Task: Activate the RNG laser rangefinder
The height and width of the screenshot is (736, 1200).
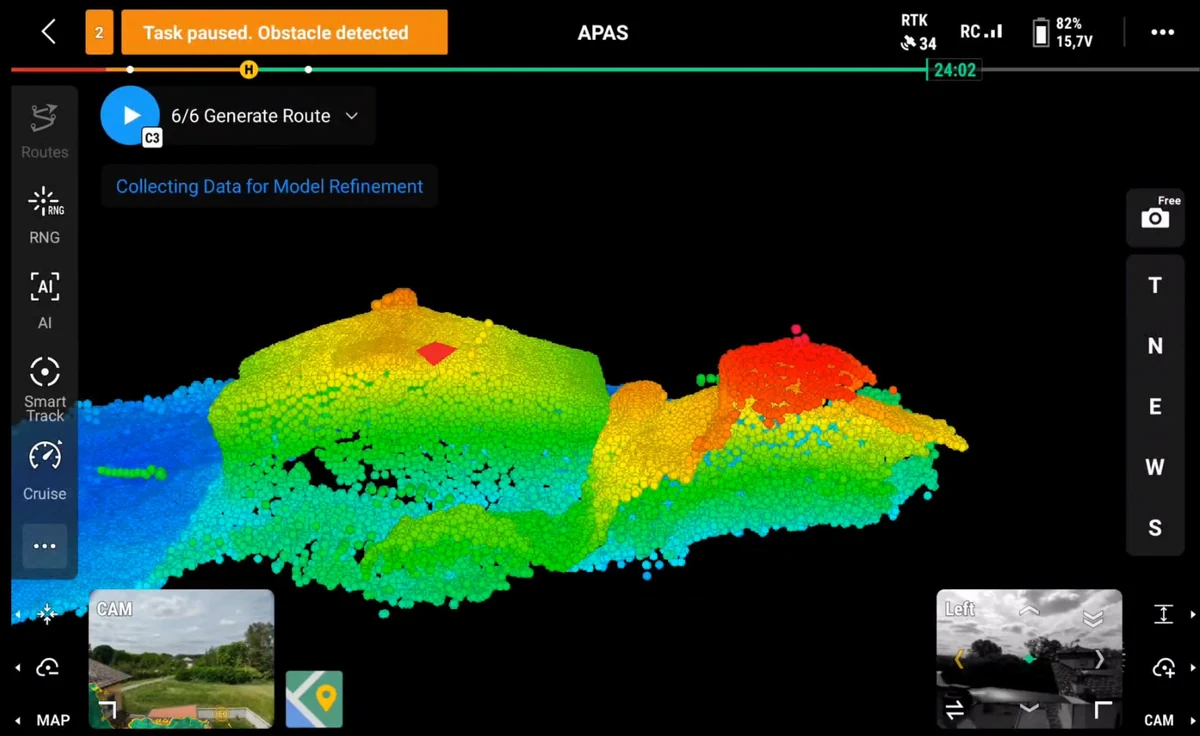Action: (45, 215)
